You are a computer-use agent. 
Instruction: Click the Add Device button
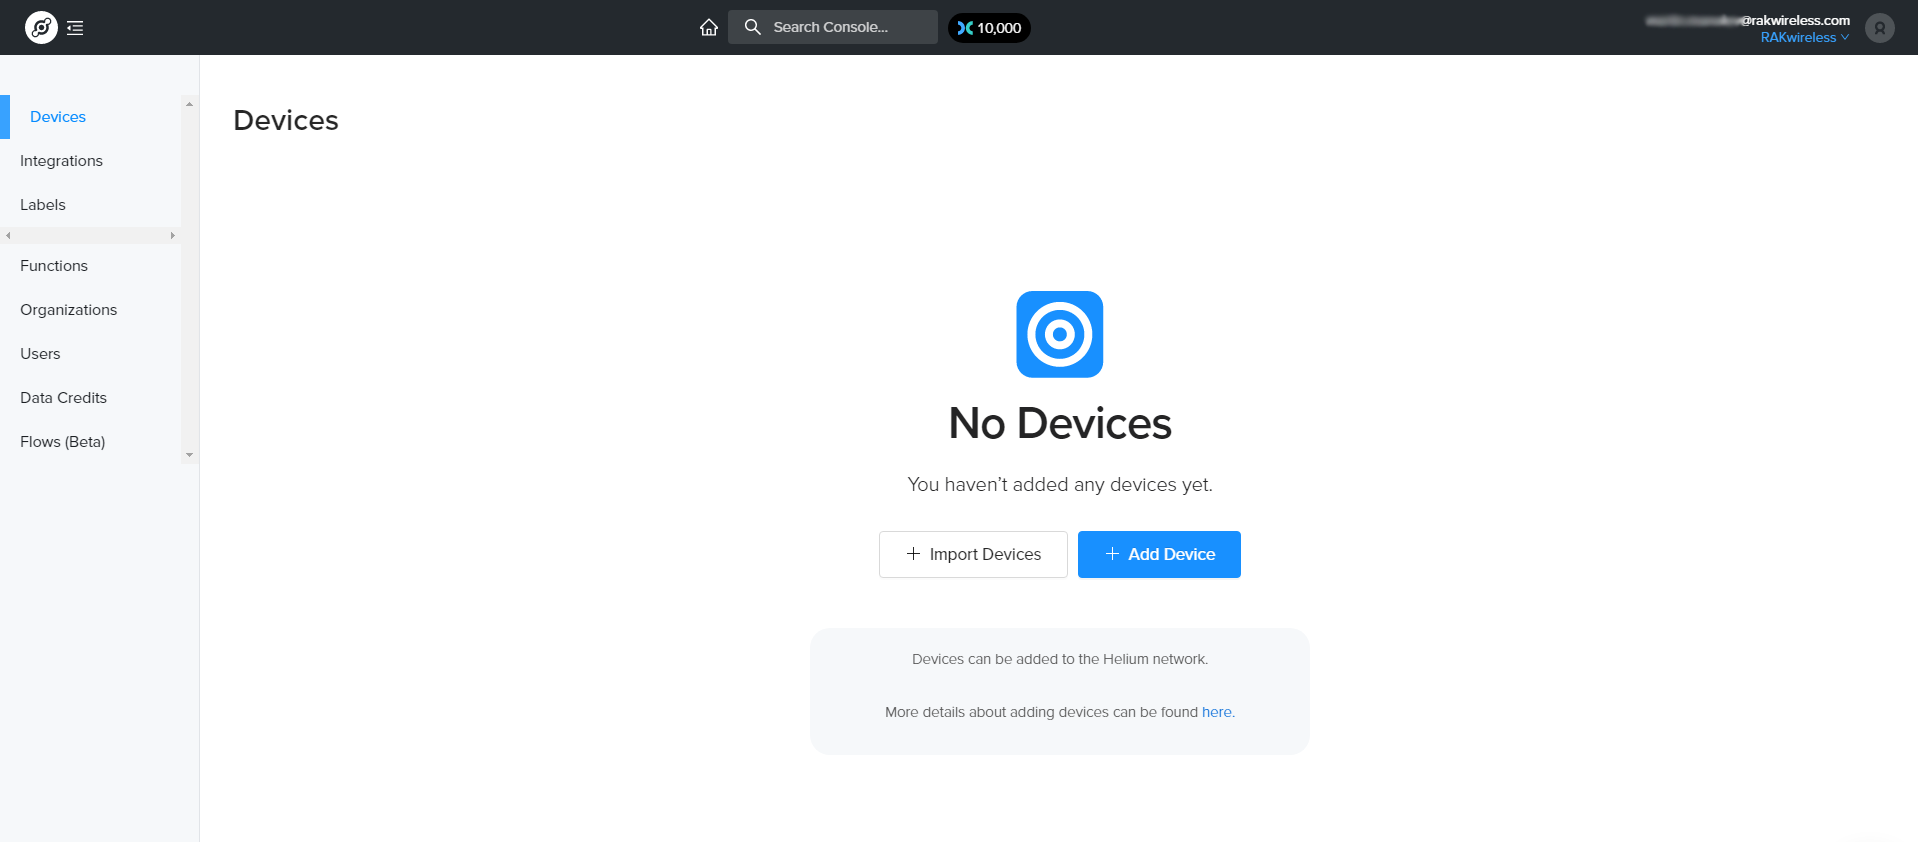click(1159, 554)
